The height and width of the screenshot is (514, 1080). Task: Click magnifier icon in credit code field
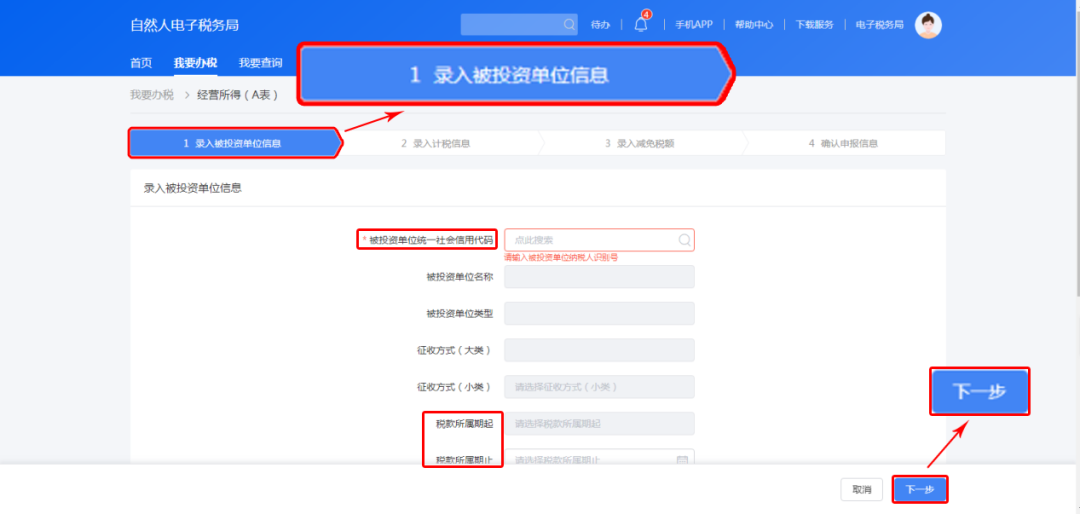(685, 240)
